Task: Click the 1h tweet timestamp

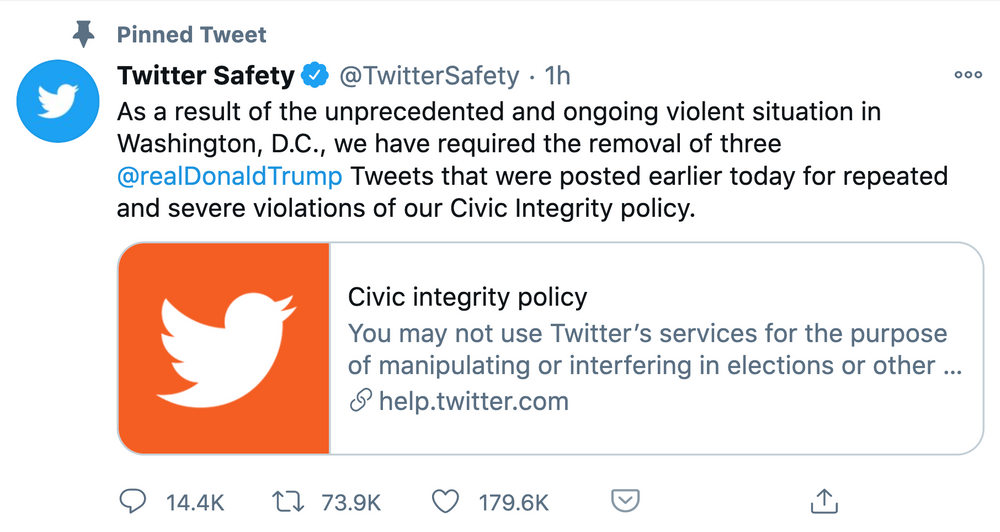Action: (557, 76)
